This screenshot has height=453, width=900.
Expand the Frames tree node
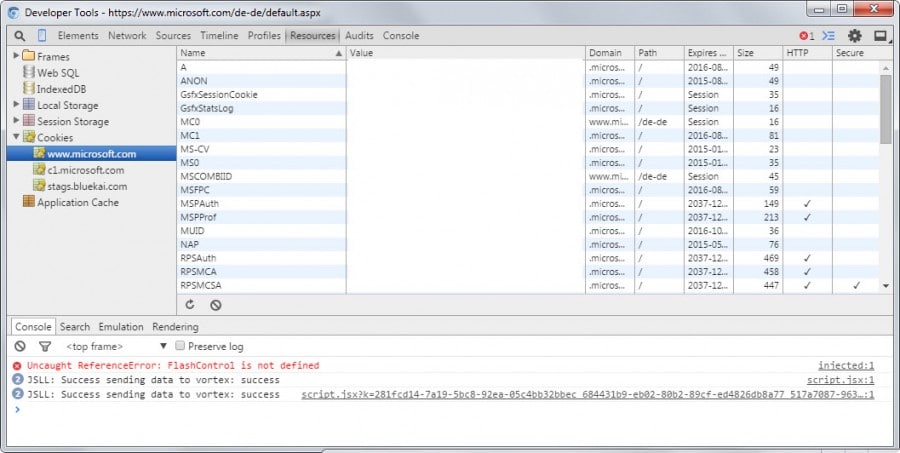coord(16,56)
